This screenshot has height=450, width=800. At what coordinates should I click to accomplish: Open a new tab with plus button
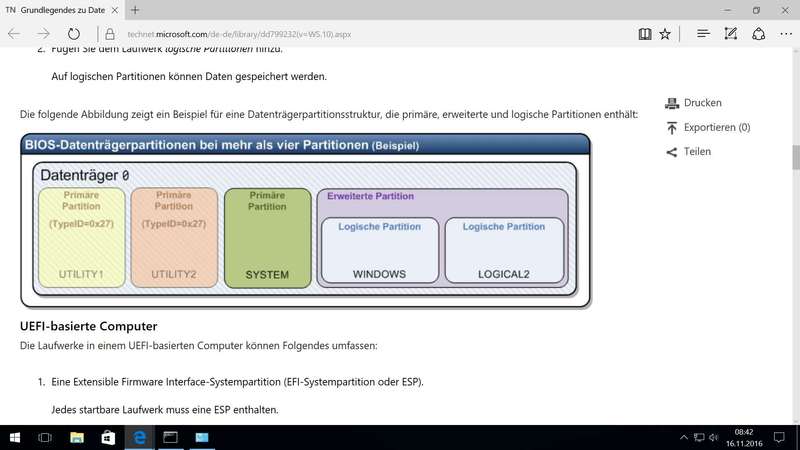[135, 10]
